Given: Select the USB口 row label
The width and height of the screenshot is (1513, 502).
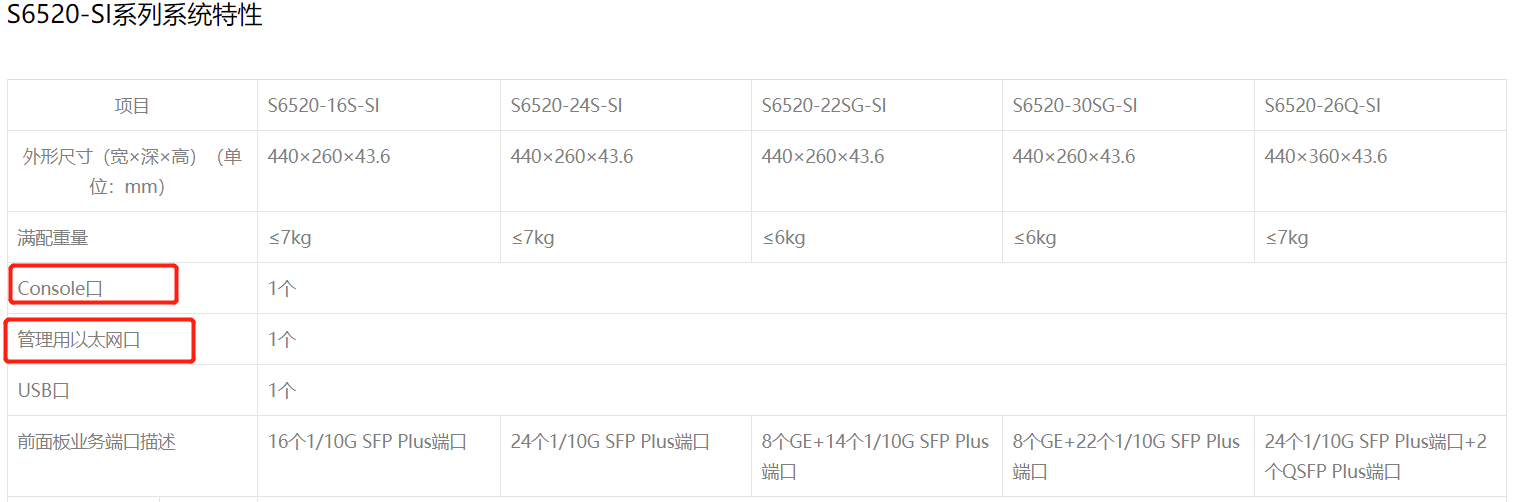Looking at the screenshot, I should tap(44, 391).
